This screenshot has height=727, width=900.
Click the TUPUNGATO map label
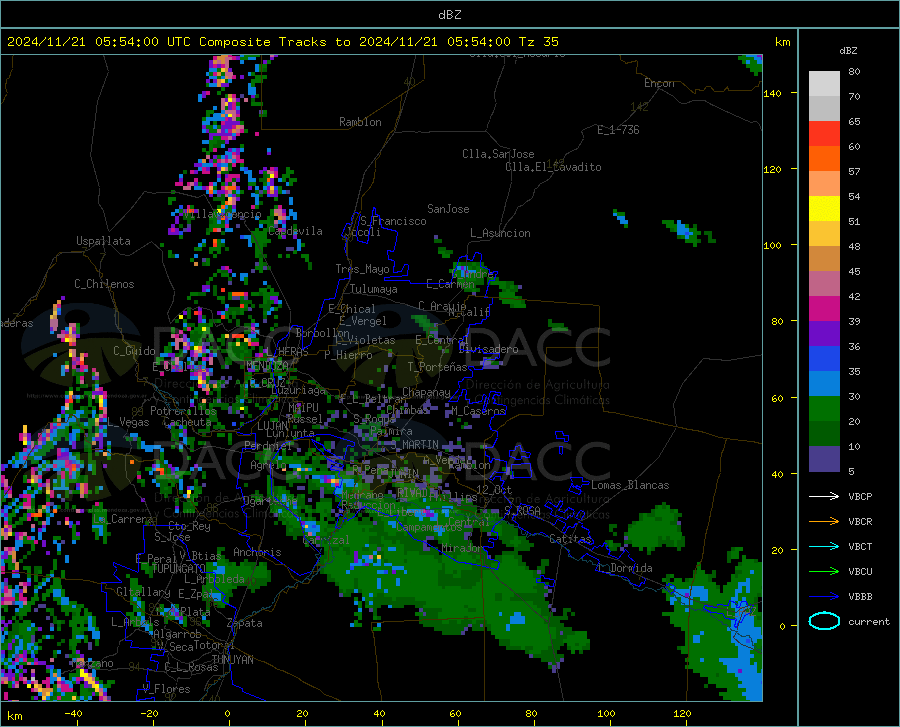click(178, 569)
